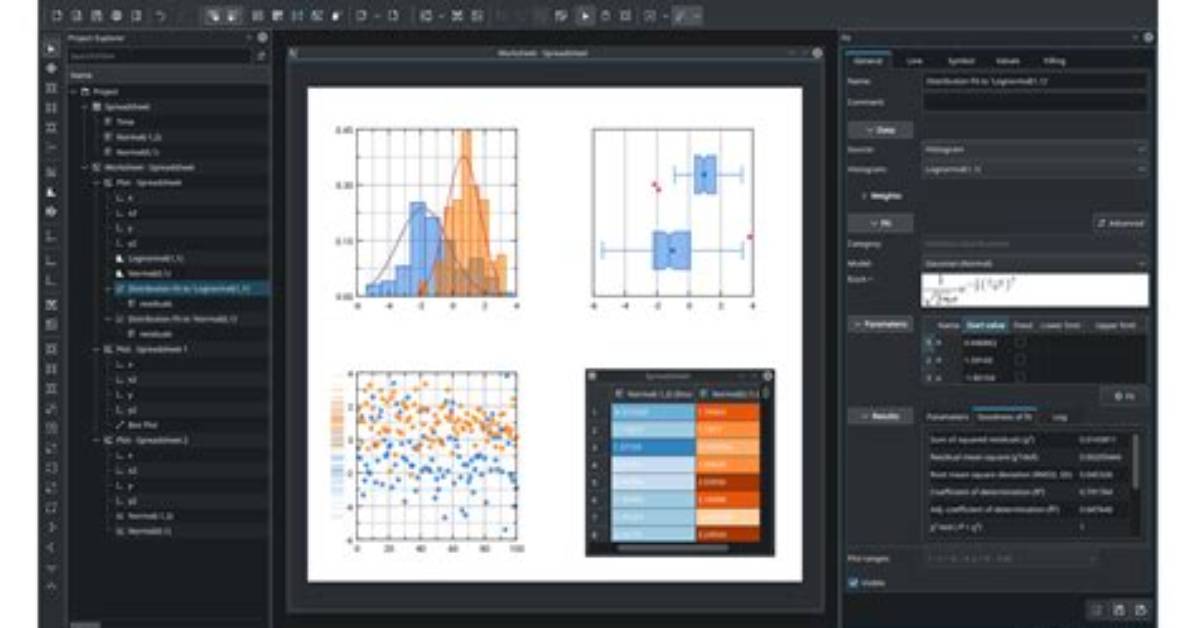
Task: Click the results list vertical scrollbar
Action: click(x=1136, y=462)
